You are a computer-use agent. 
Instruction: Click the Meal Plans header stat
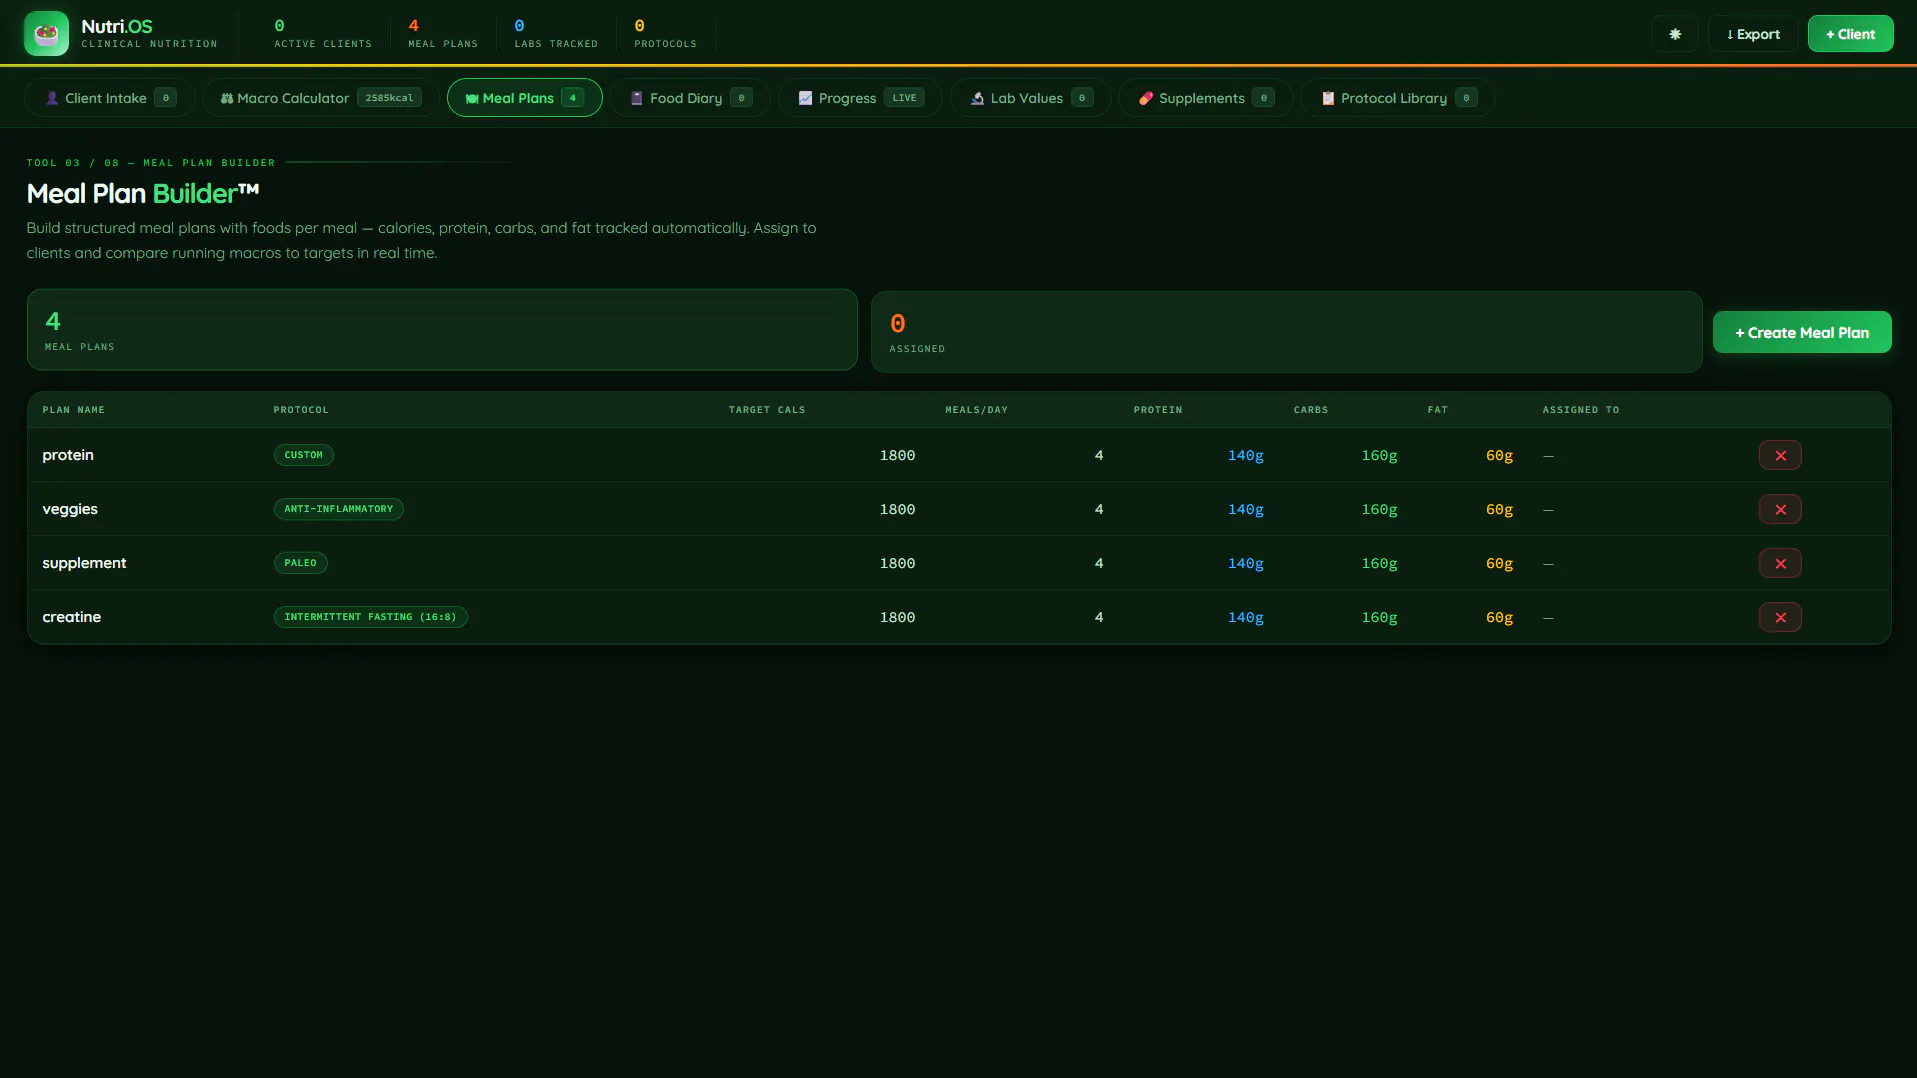(443, 33)
